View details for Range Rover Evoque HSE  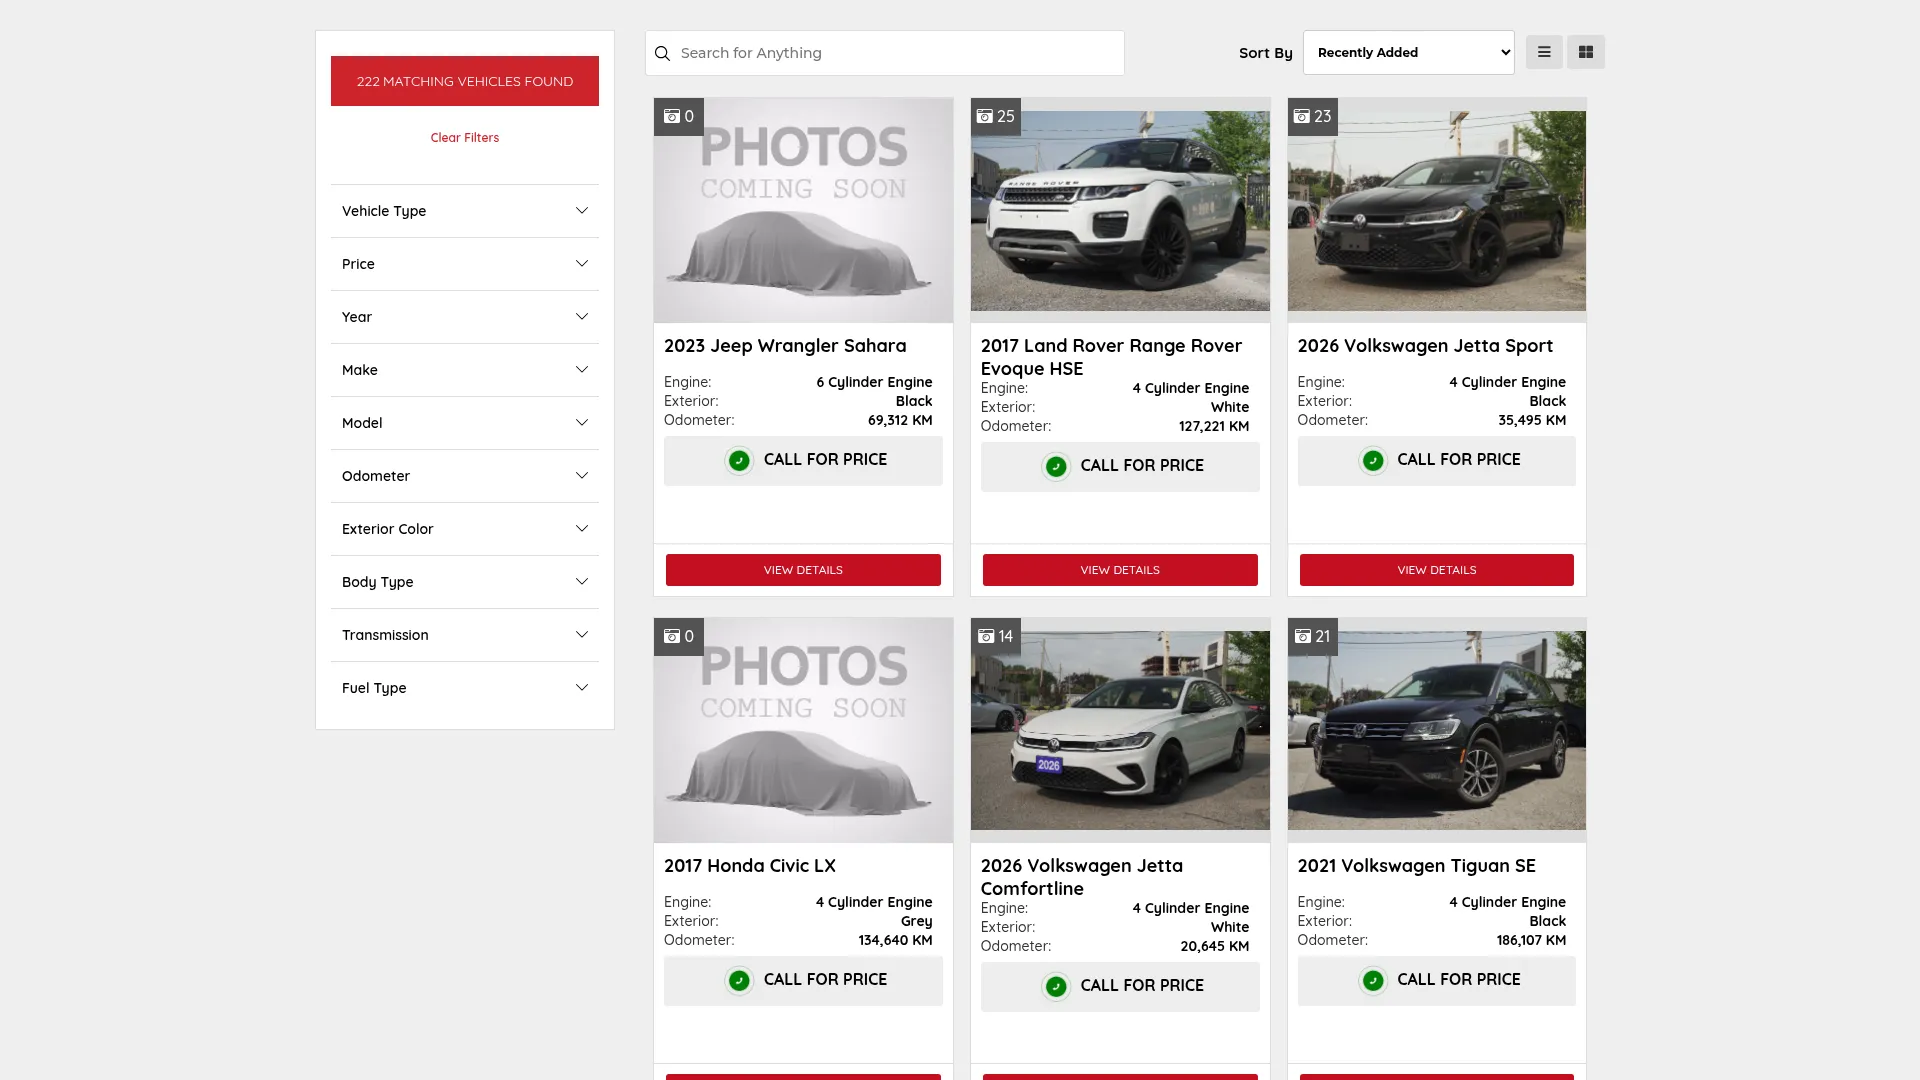click(x=1120, y=570)
